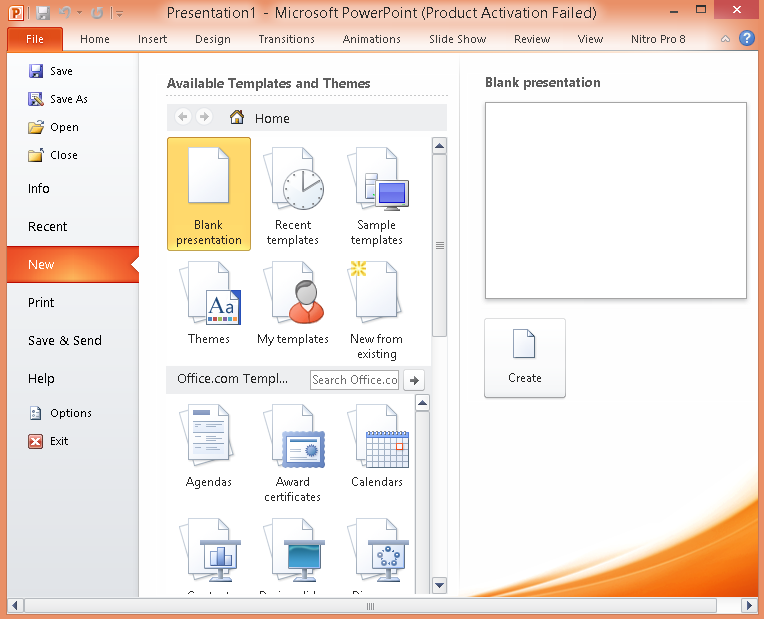This screenshot has width=764, height=619.
Task: Click the Home breadcrumb link
Action: (271, 118)
